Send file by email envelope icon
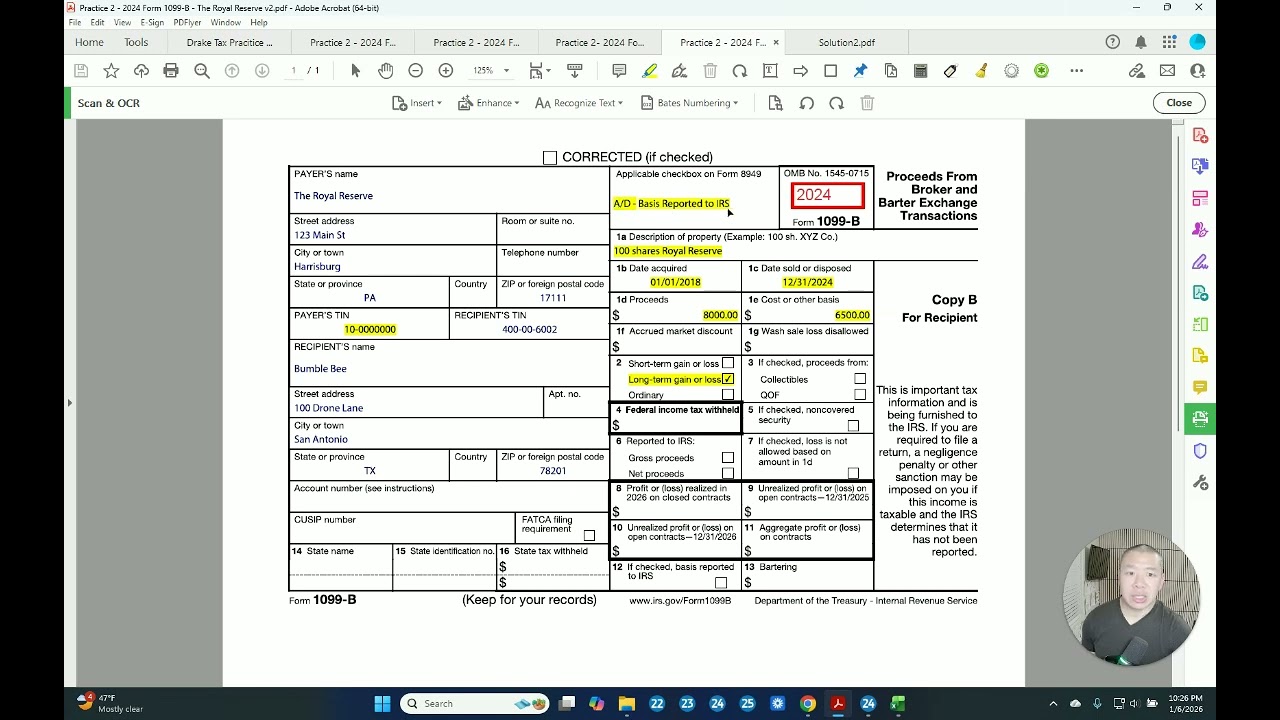 (1167, 71)
